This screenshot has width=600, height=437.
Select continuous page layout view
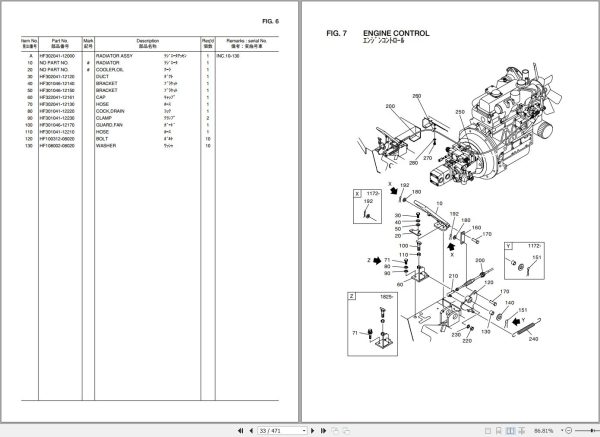(x=499, y=431)
